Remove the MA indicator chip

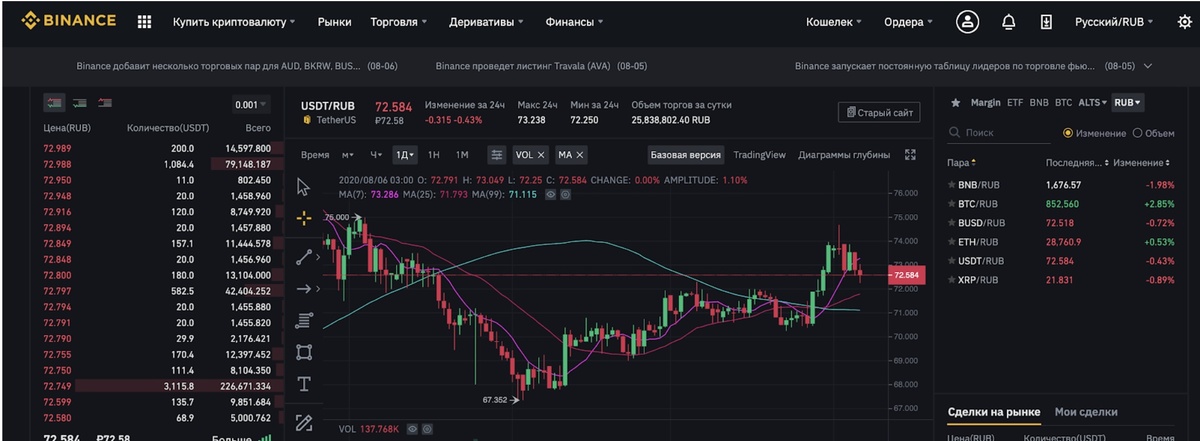(x=579, y=155)
